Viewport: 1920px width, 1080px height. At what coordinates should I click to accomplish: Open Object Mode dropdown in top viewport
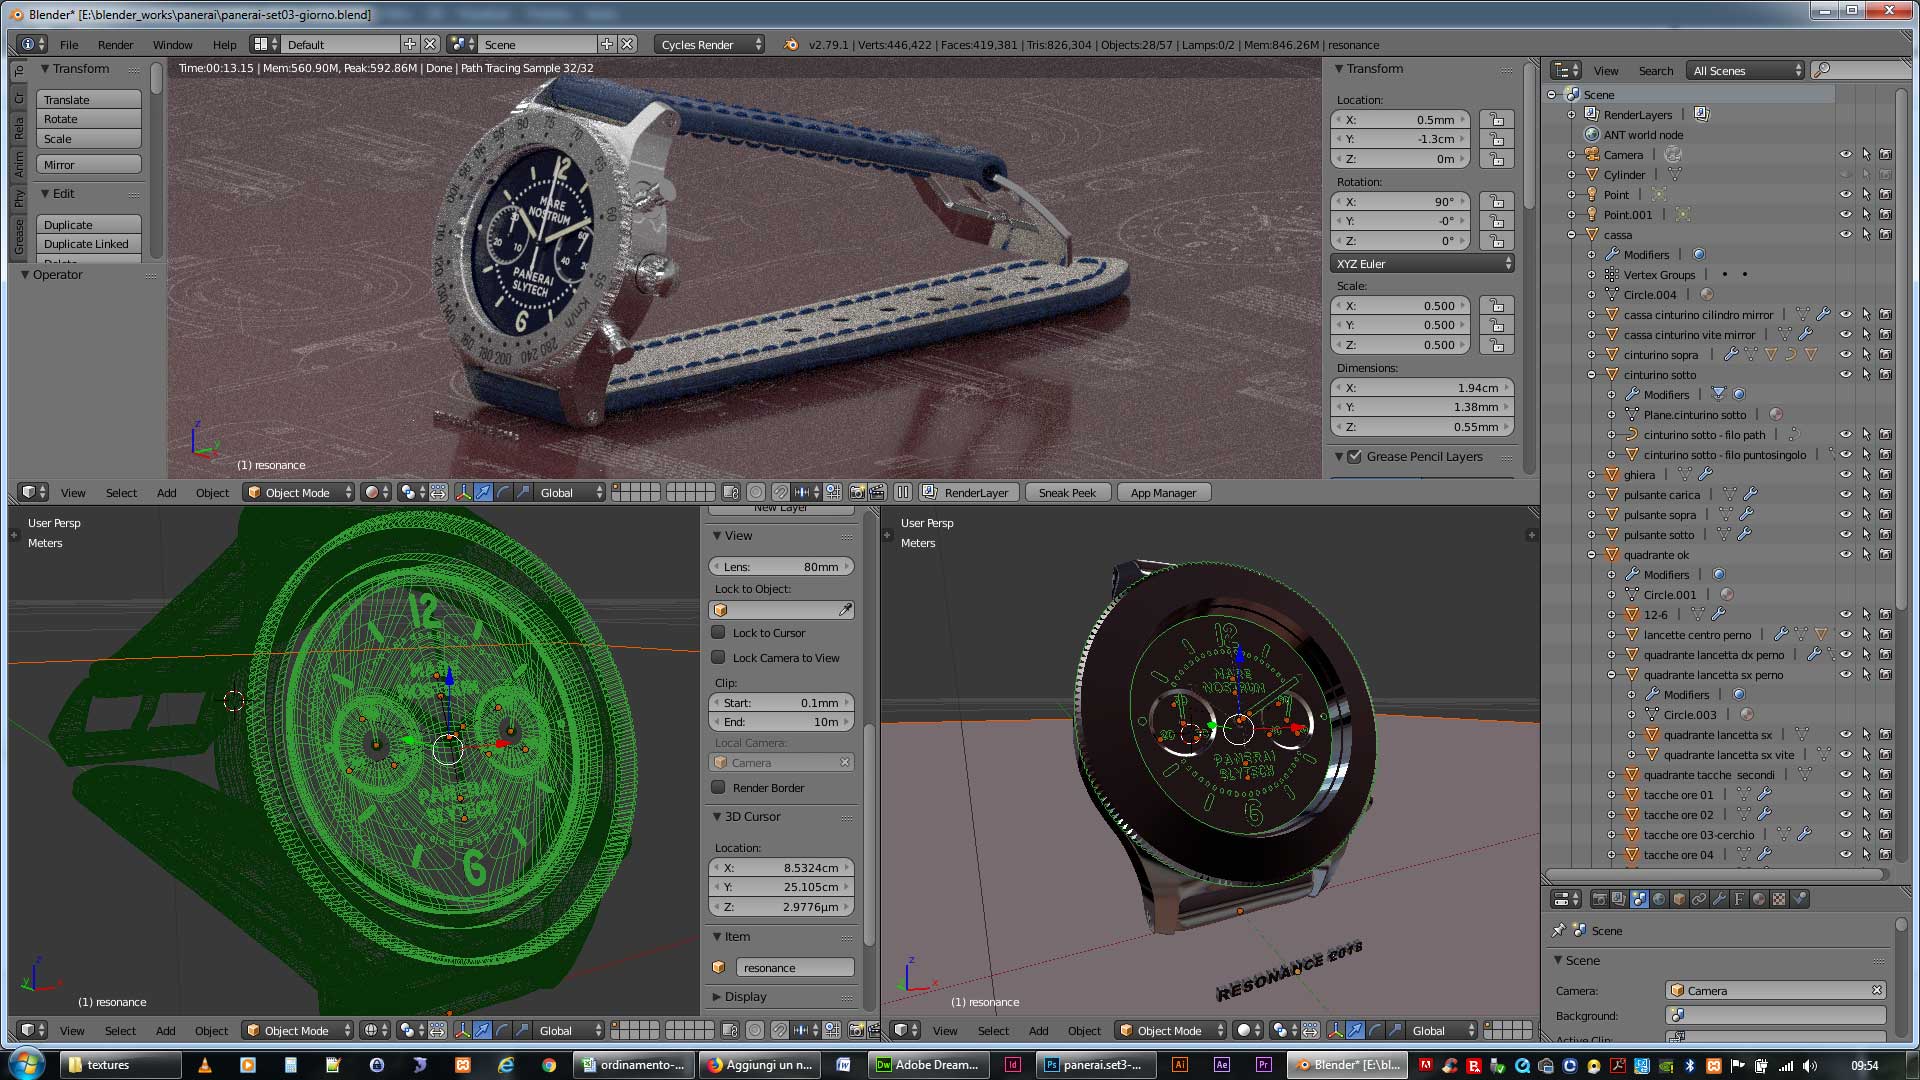point(299,493)
